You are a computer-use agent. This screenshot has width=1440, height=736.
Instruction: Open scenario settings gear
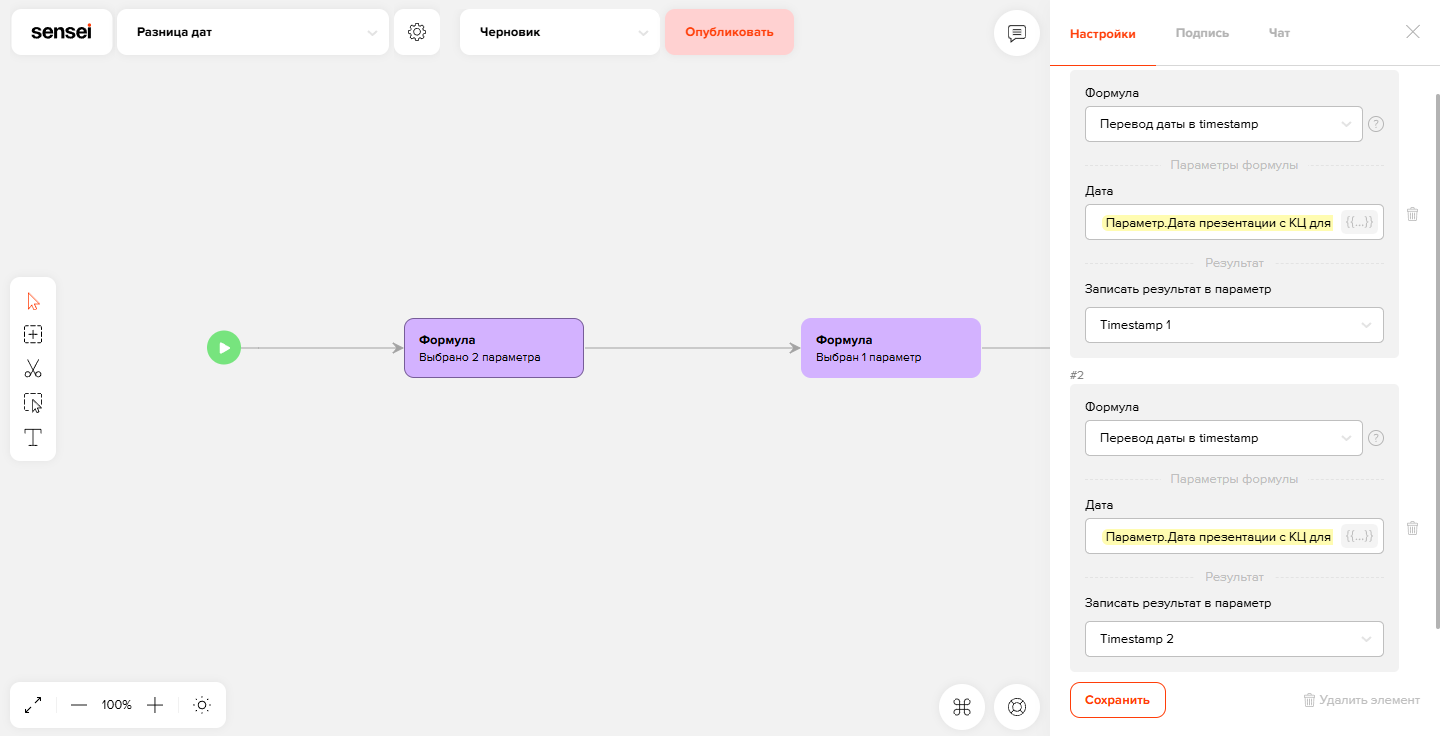(417, 32)
